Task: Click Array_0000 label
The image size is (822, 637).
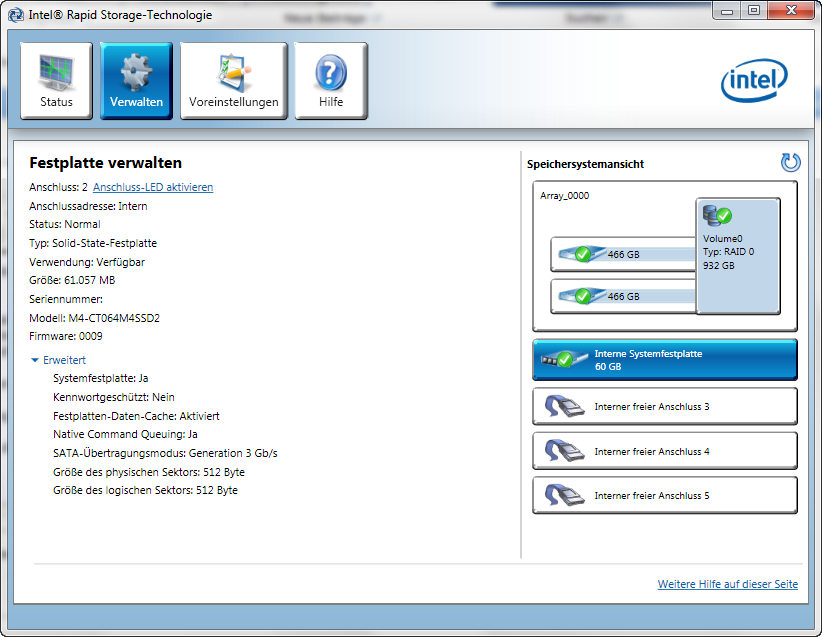Action: (565, 196)
